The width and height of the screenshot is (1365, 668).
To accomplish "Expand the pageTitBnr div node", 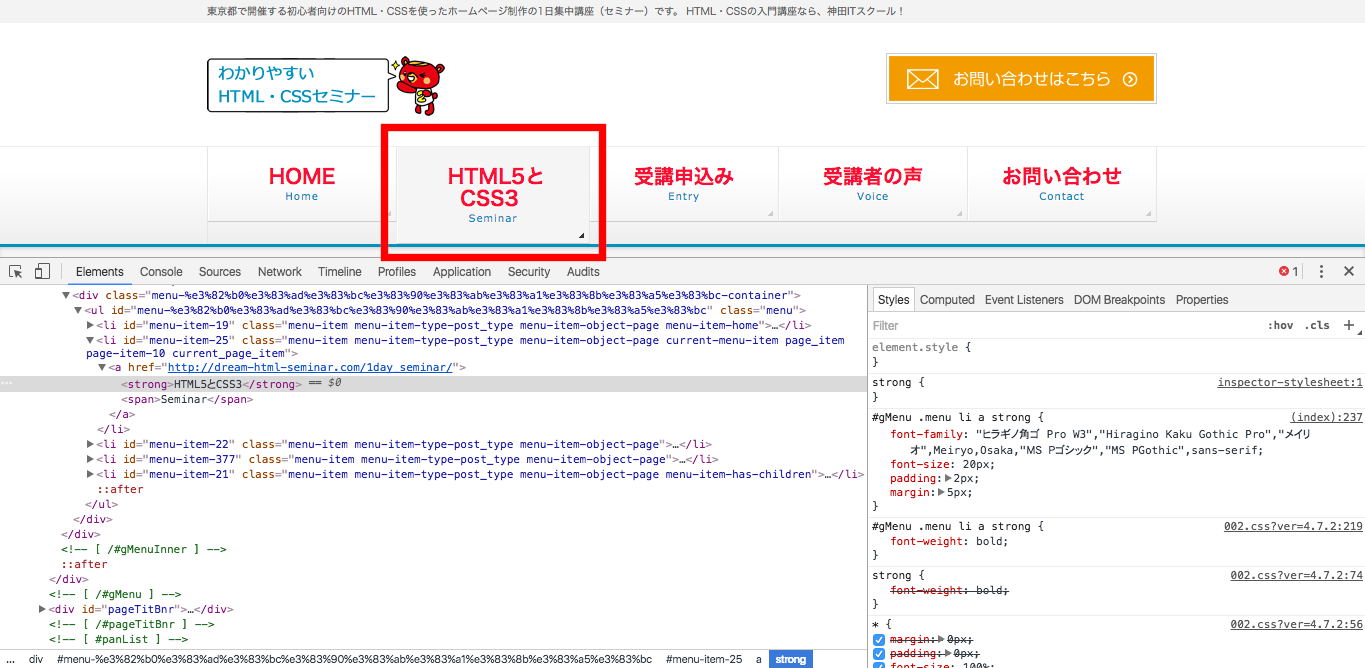I will click(x=43, y=609).
